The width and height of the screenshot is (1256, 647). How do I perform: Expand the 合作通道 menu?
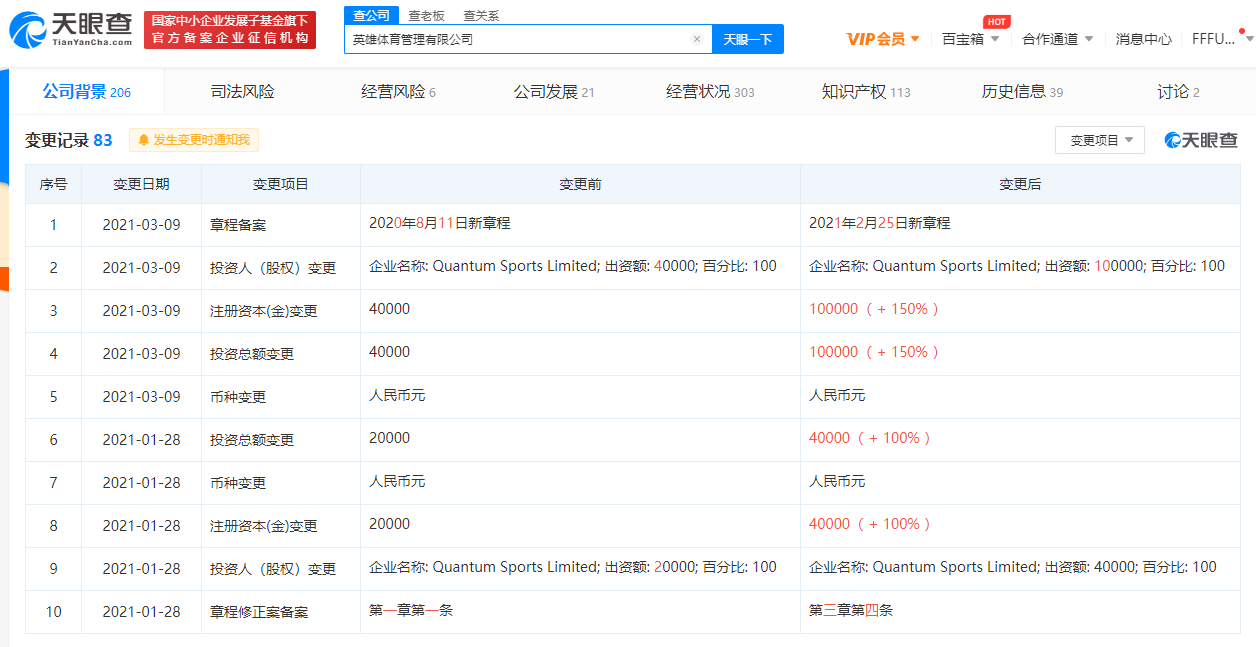pos(1057,39)
